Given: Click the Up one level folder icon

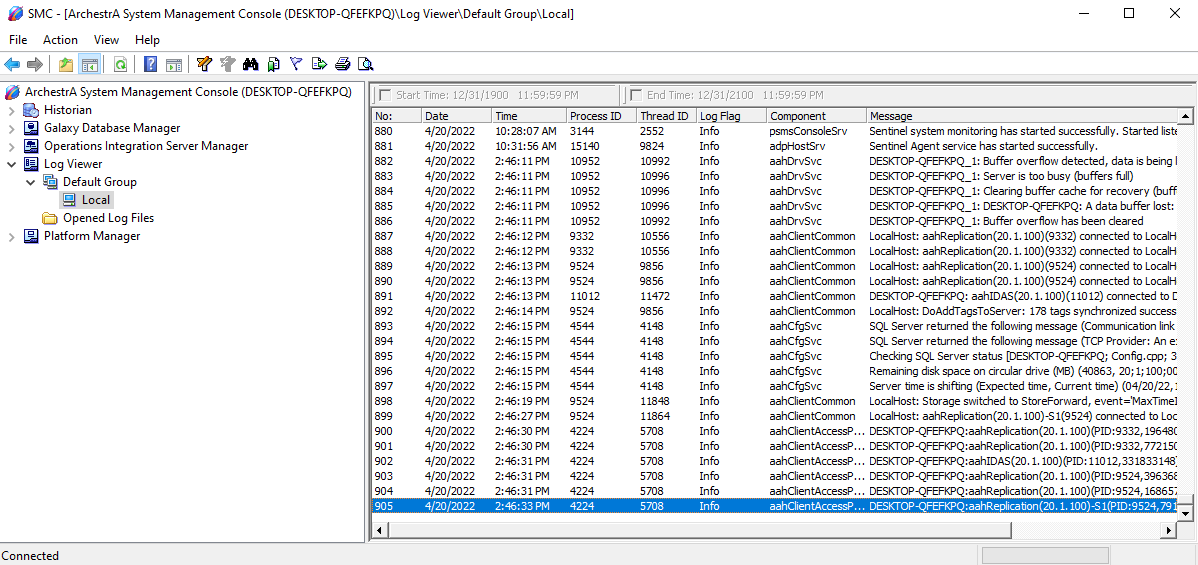Looking at the screenshot, I should pyautogui.click(x=66, y=64).
